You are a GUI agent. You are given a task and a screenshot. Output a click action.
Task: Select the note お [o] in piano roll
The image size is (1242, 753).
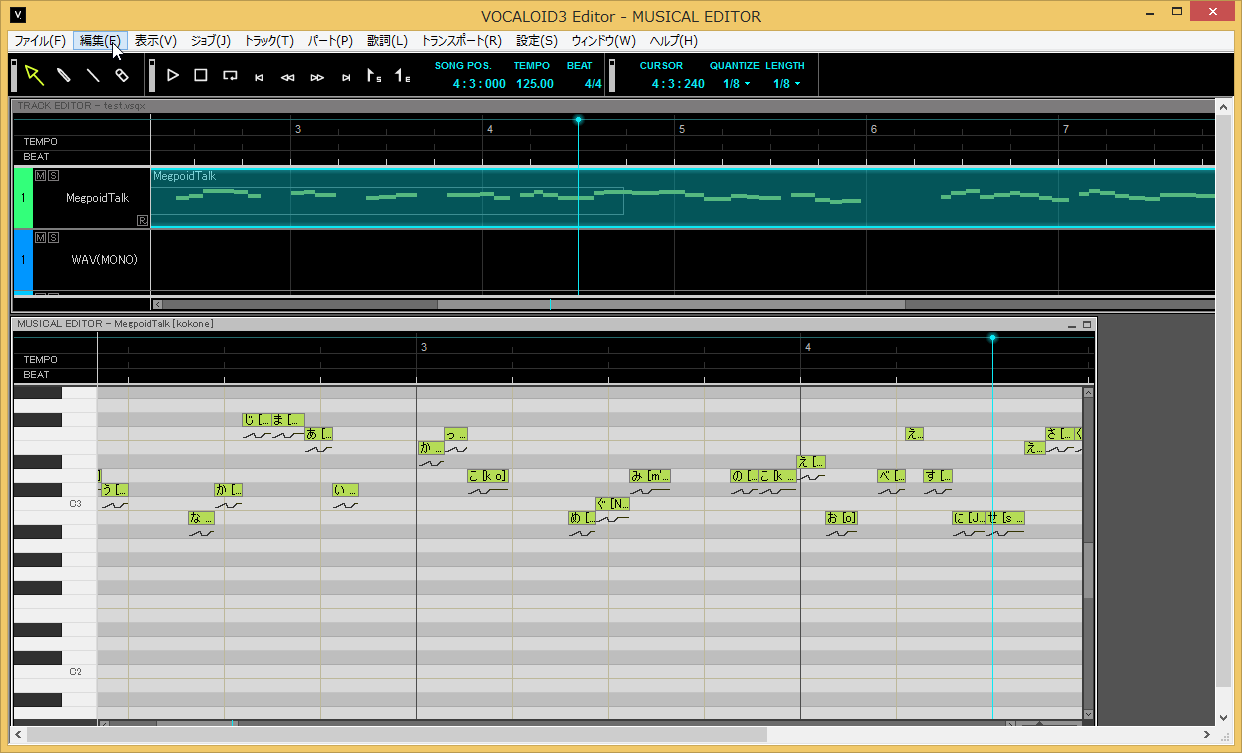(x=842, y=517)
